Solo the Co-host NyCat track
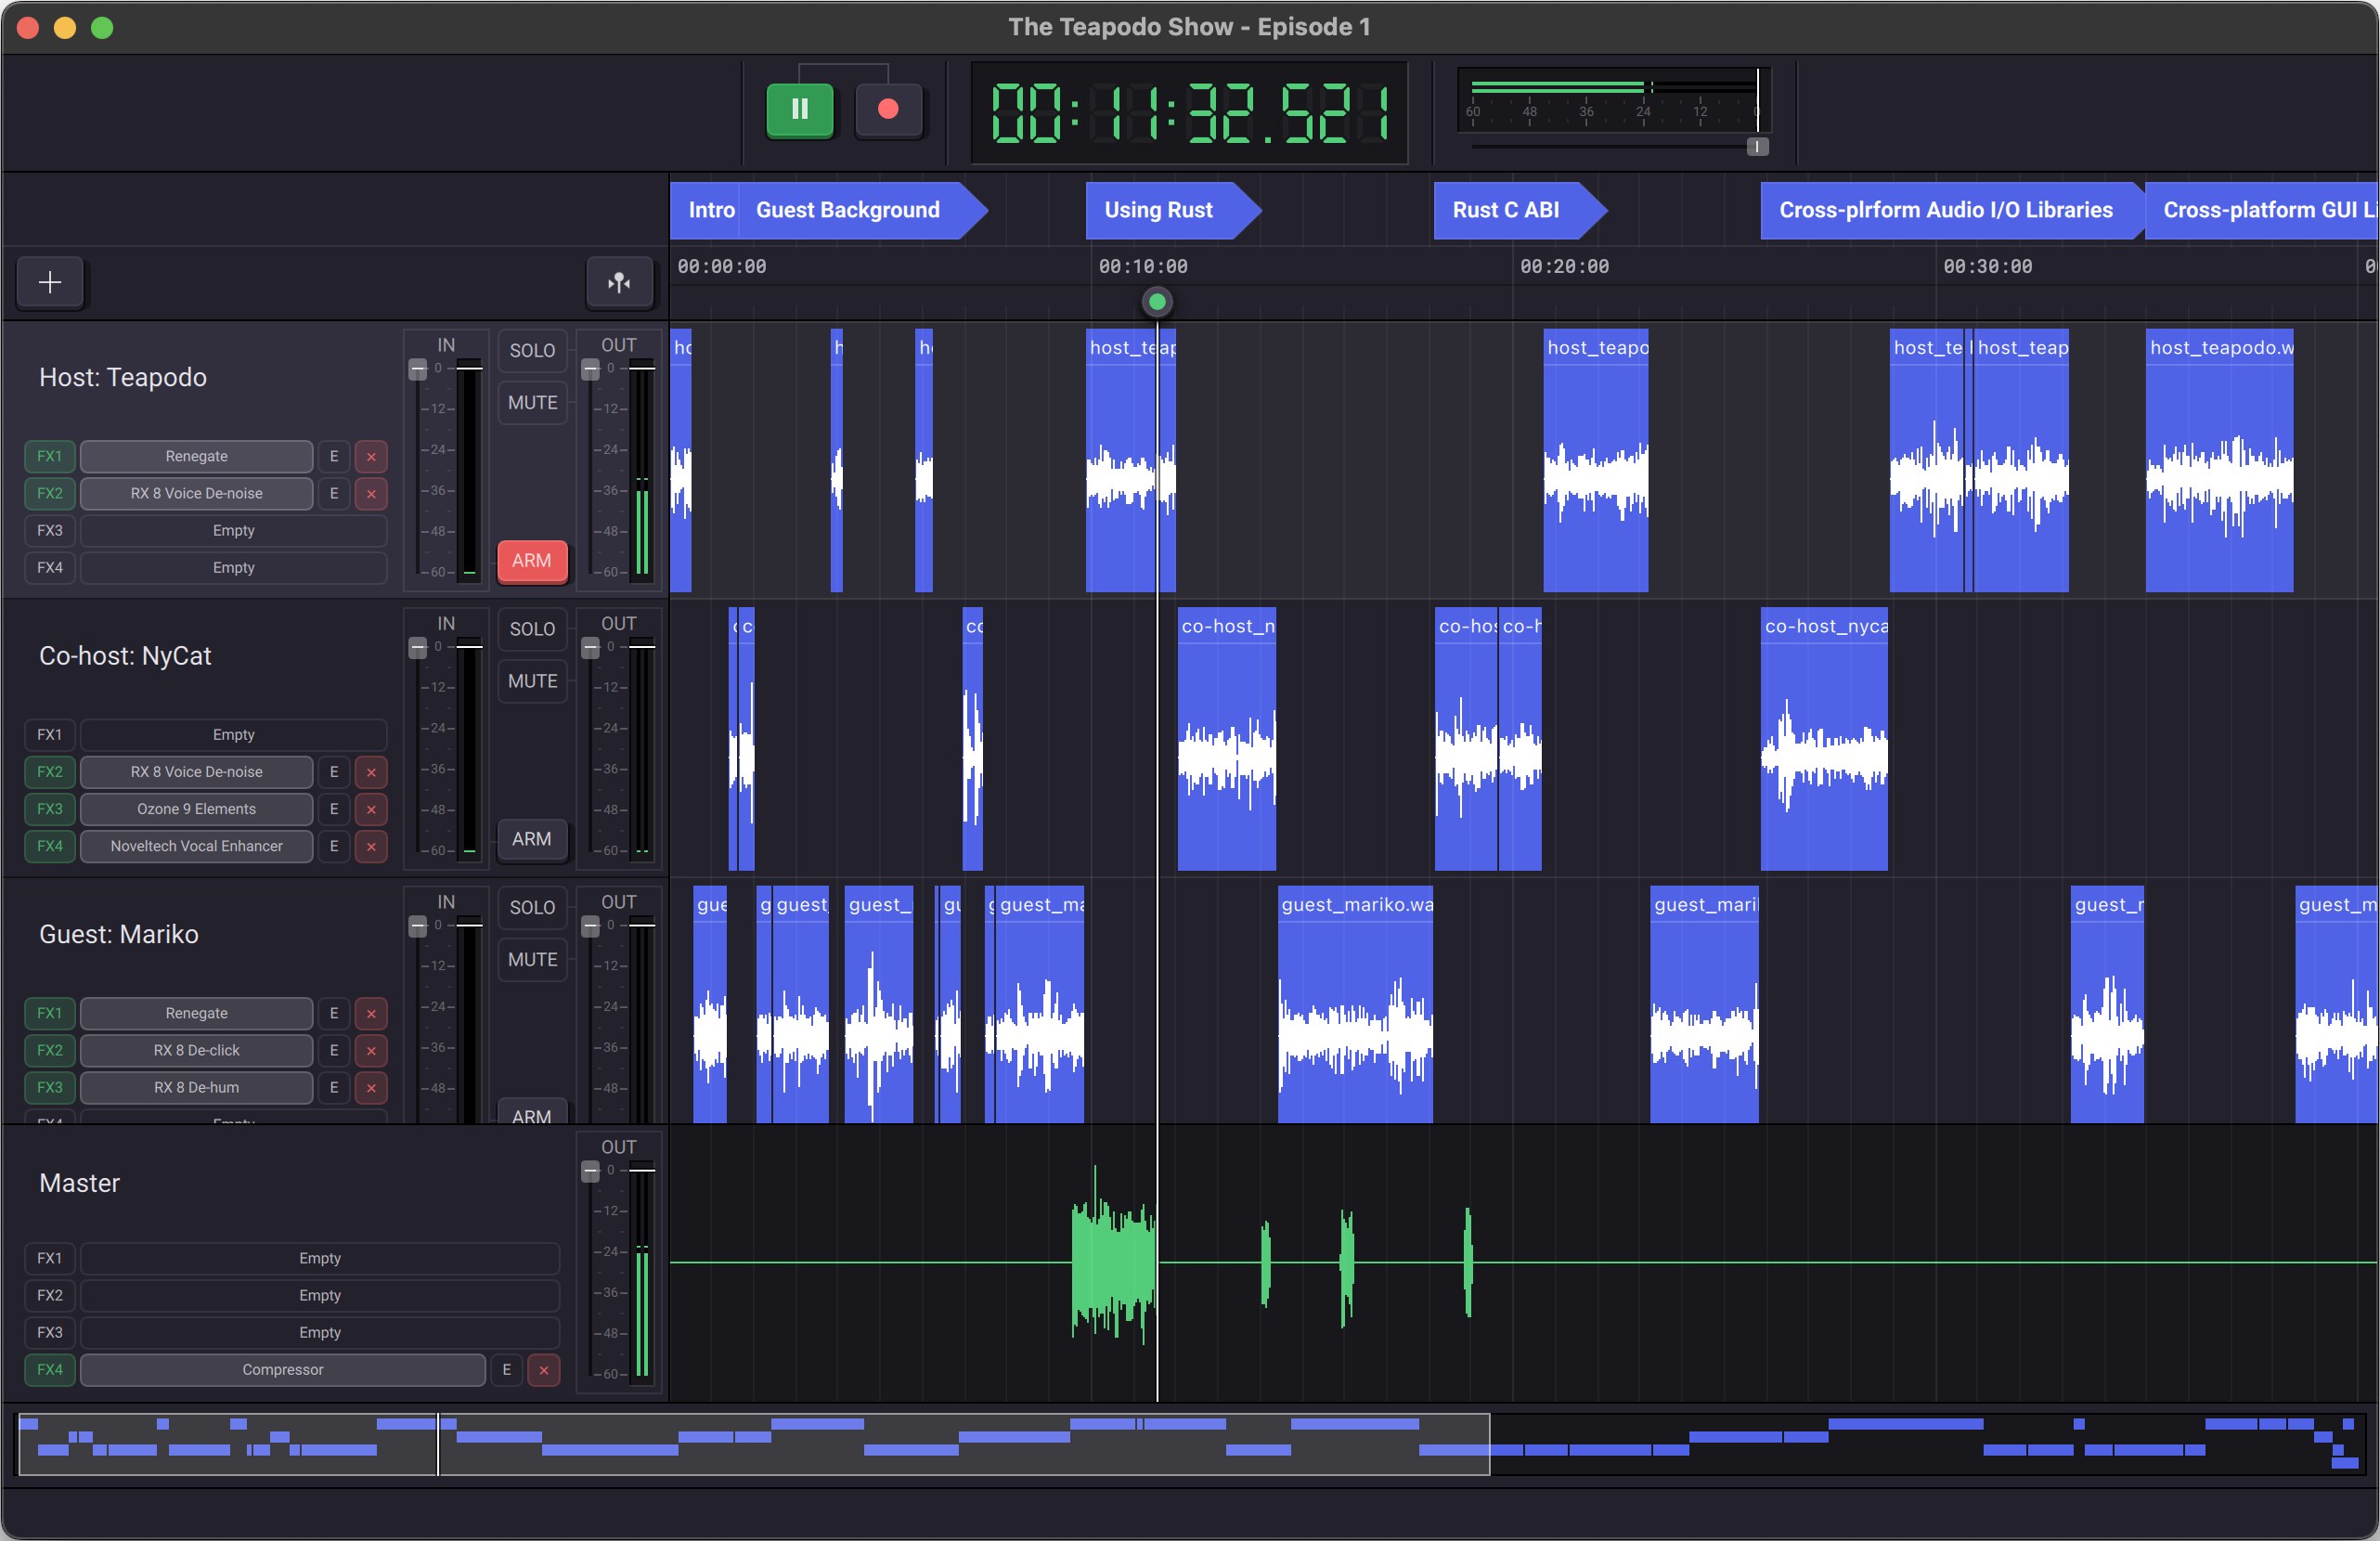Screen dimensions: 2380x1541 531,629
